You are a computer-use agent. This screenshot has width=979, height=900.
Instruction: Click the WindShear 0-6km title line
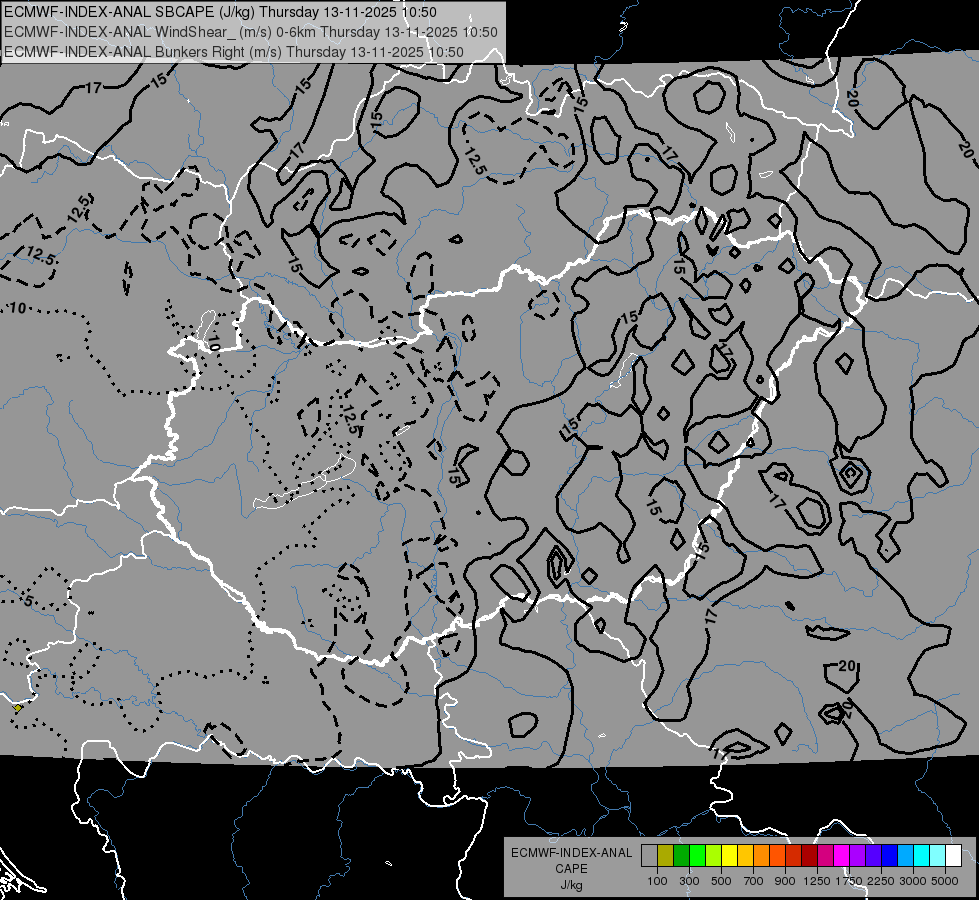click(x=250, y=32)
